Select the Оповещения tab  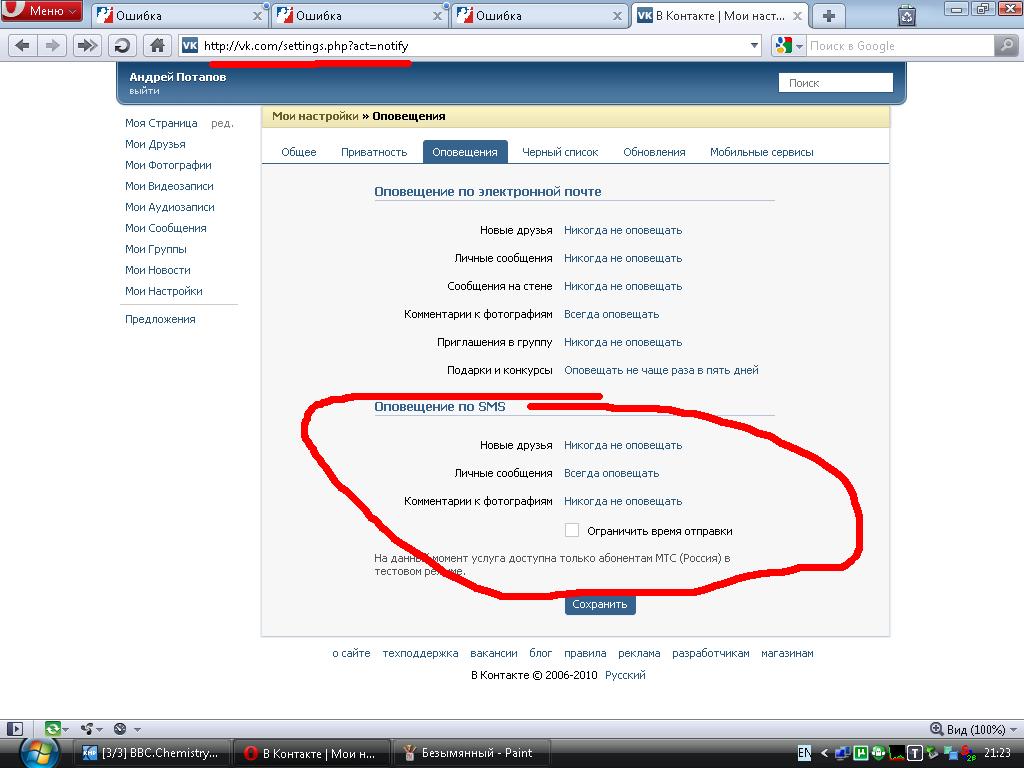point(465,152)
